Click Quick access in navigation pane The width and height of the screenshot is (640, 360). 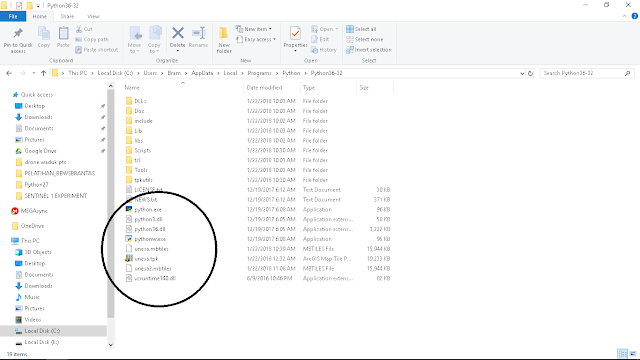[37, 95]
